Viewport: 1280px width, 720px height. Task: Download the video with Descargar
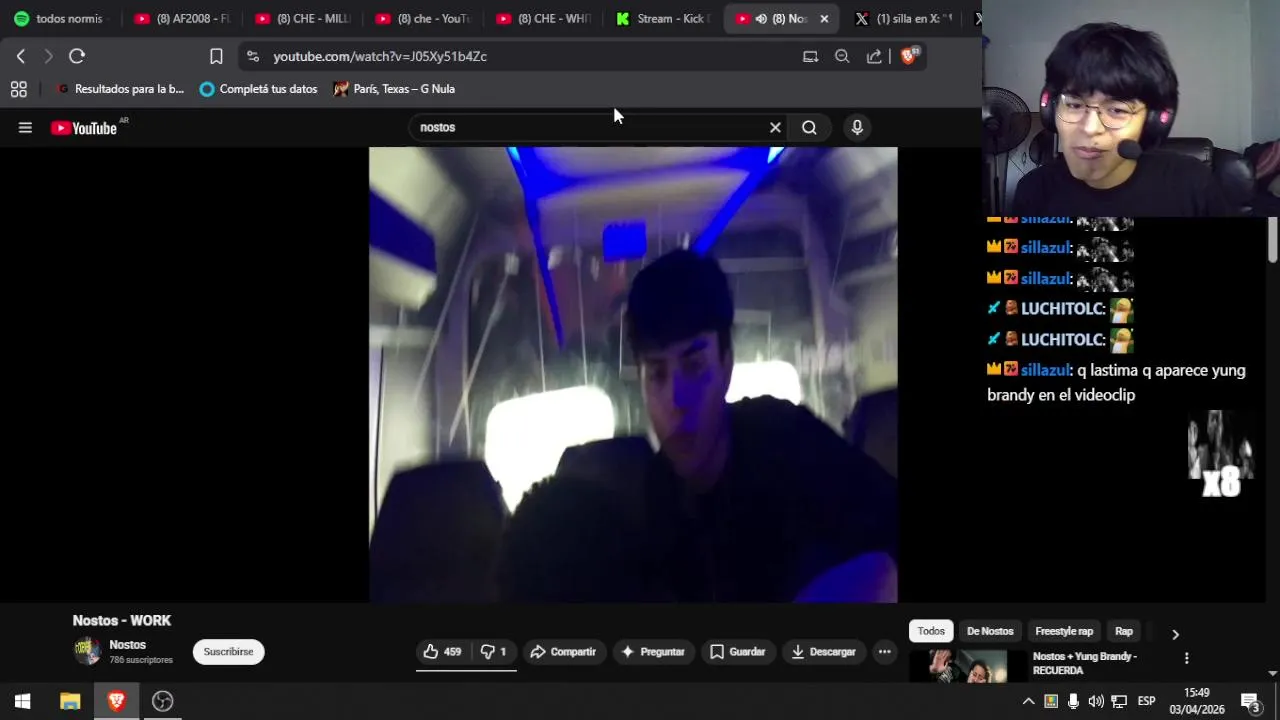point(823,652)
